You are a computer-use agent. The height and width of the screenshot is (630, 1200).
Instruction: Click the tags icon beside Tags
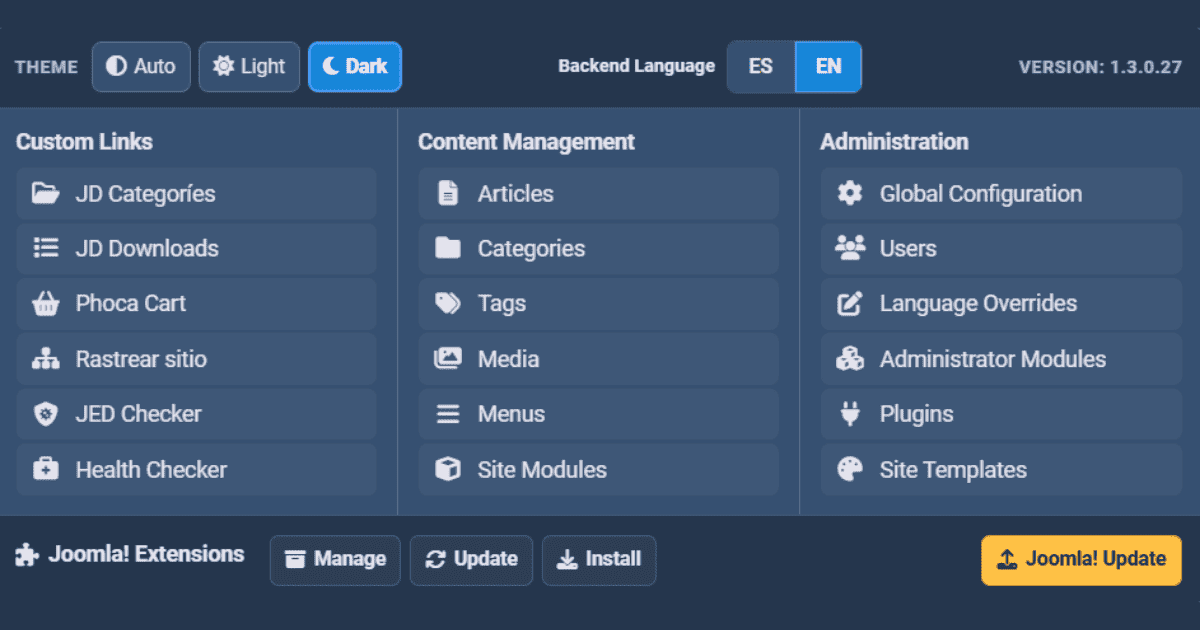[448, 304]
